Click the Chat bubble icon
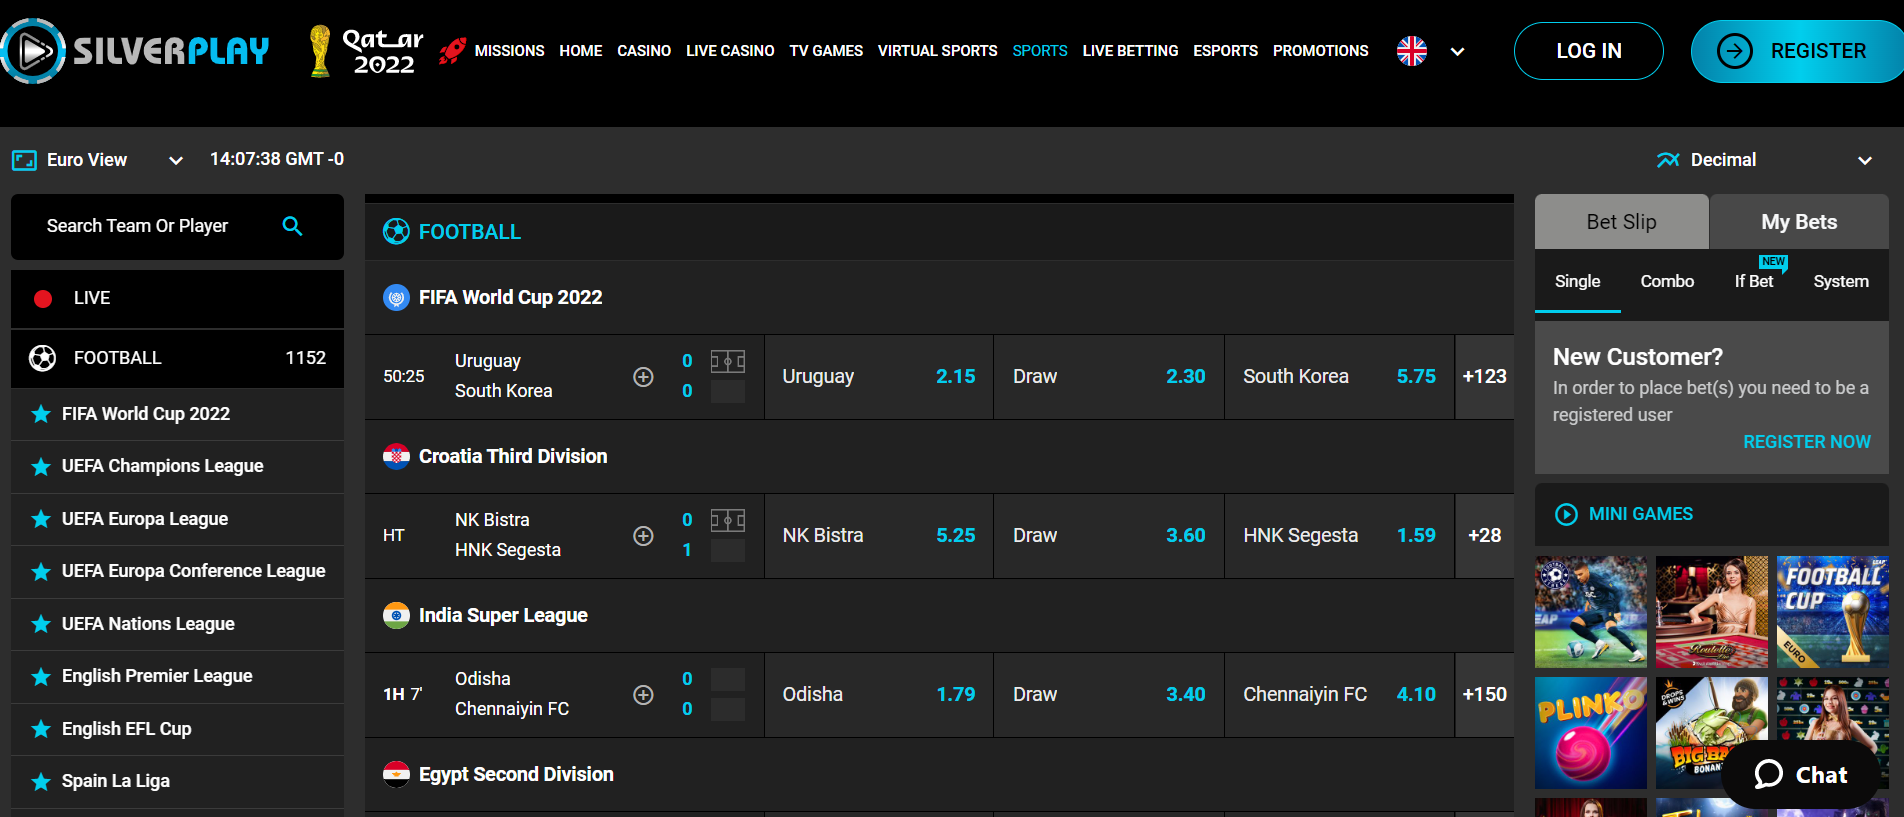The width and height of the screenshot is (1904, 817). tap(1769, 774)
